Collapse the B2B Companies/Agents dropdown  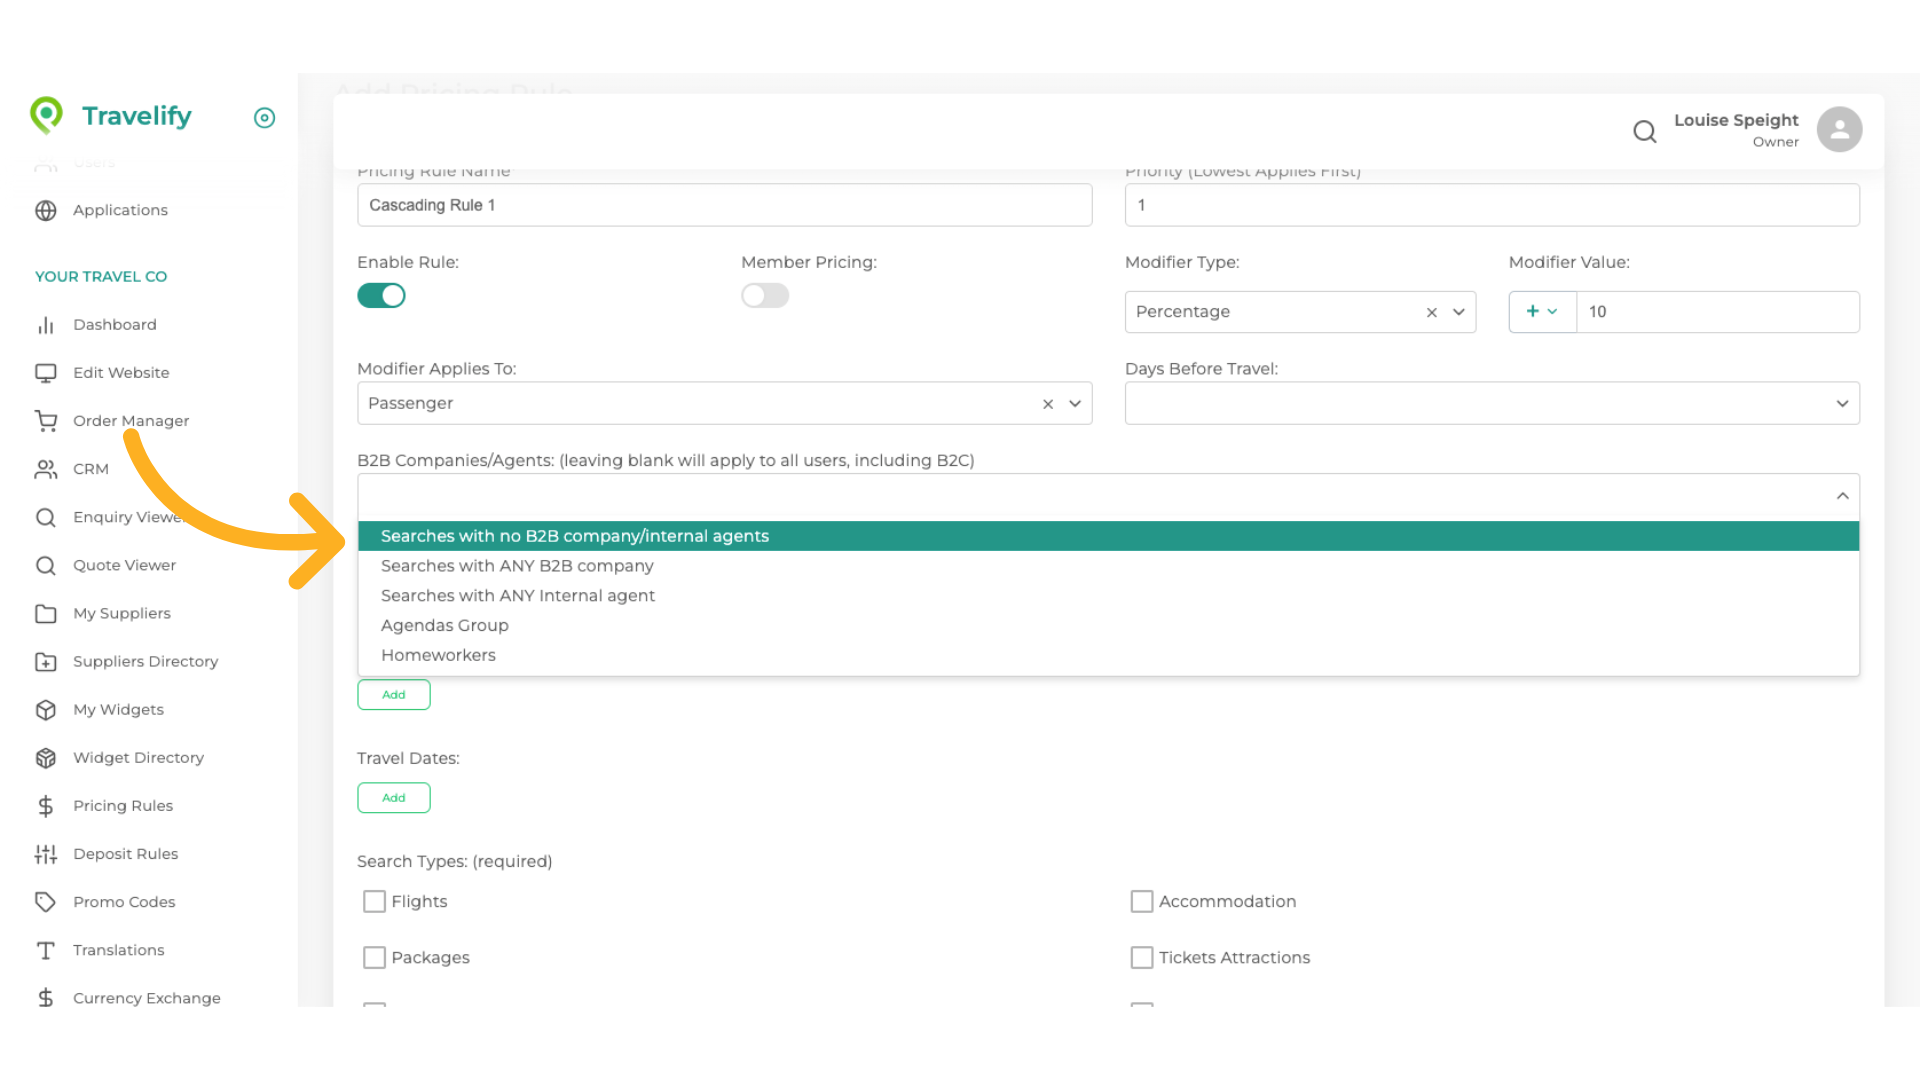click(1843, 495)
